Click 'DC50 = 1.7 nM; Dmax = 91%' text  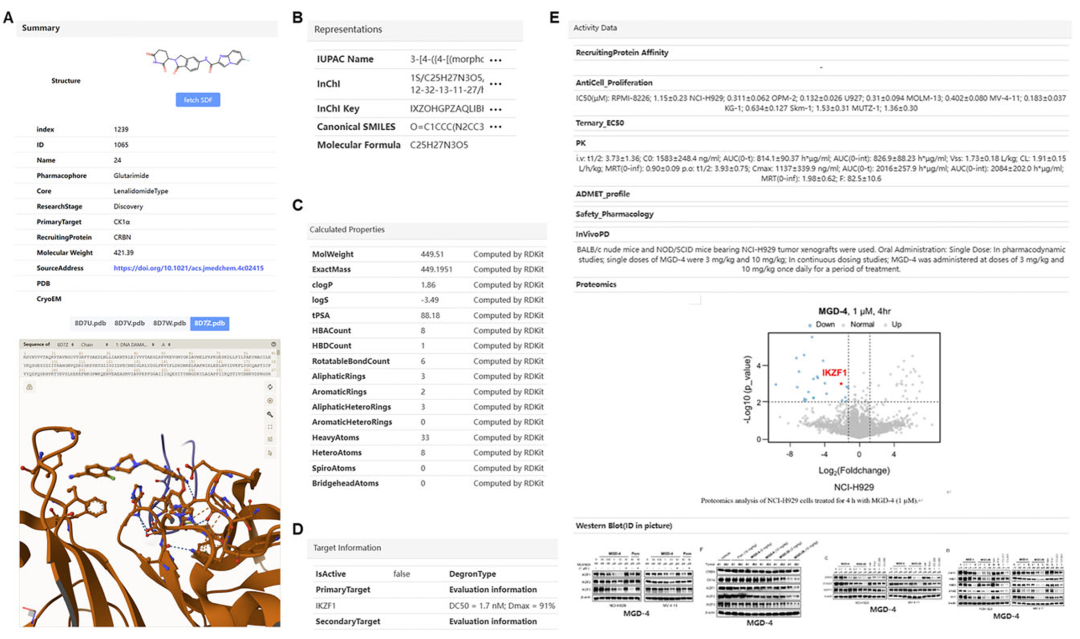[501, 606]
